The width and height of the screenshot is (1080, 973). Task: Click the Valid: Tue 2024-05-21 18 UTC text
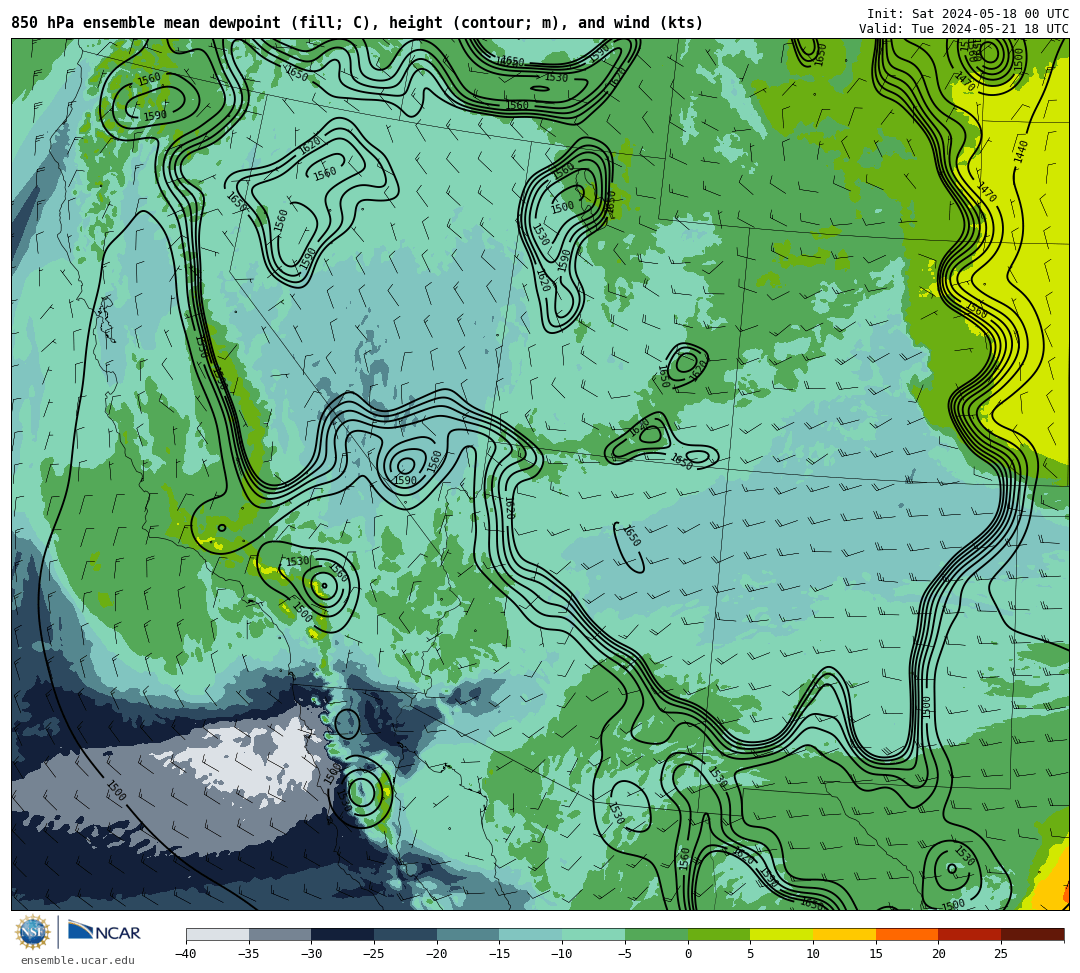[x=964, y=28]
